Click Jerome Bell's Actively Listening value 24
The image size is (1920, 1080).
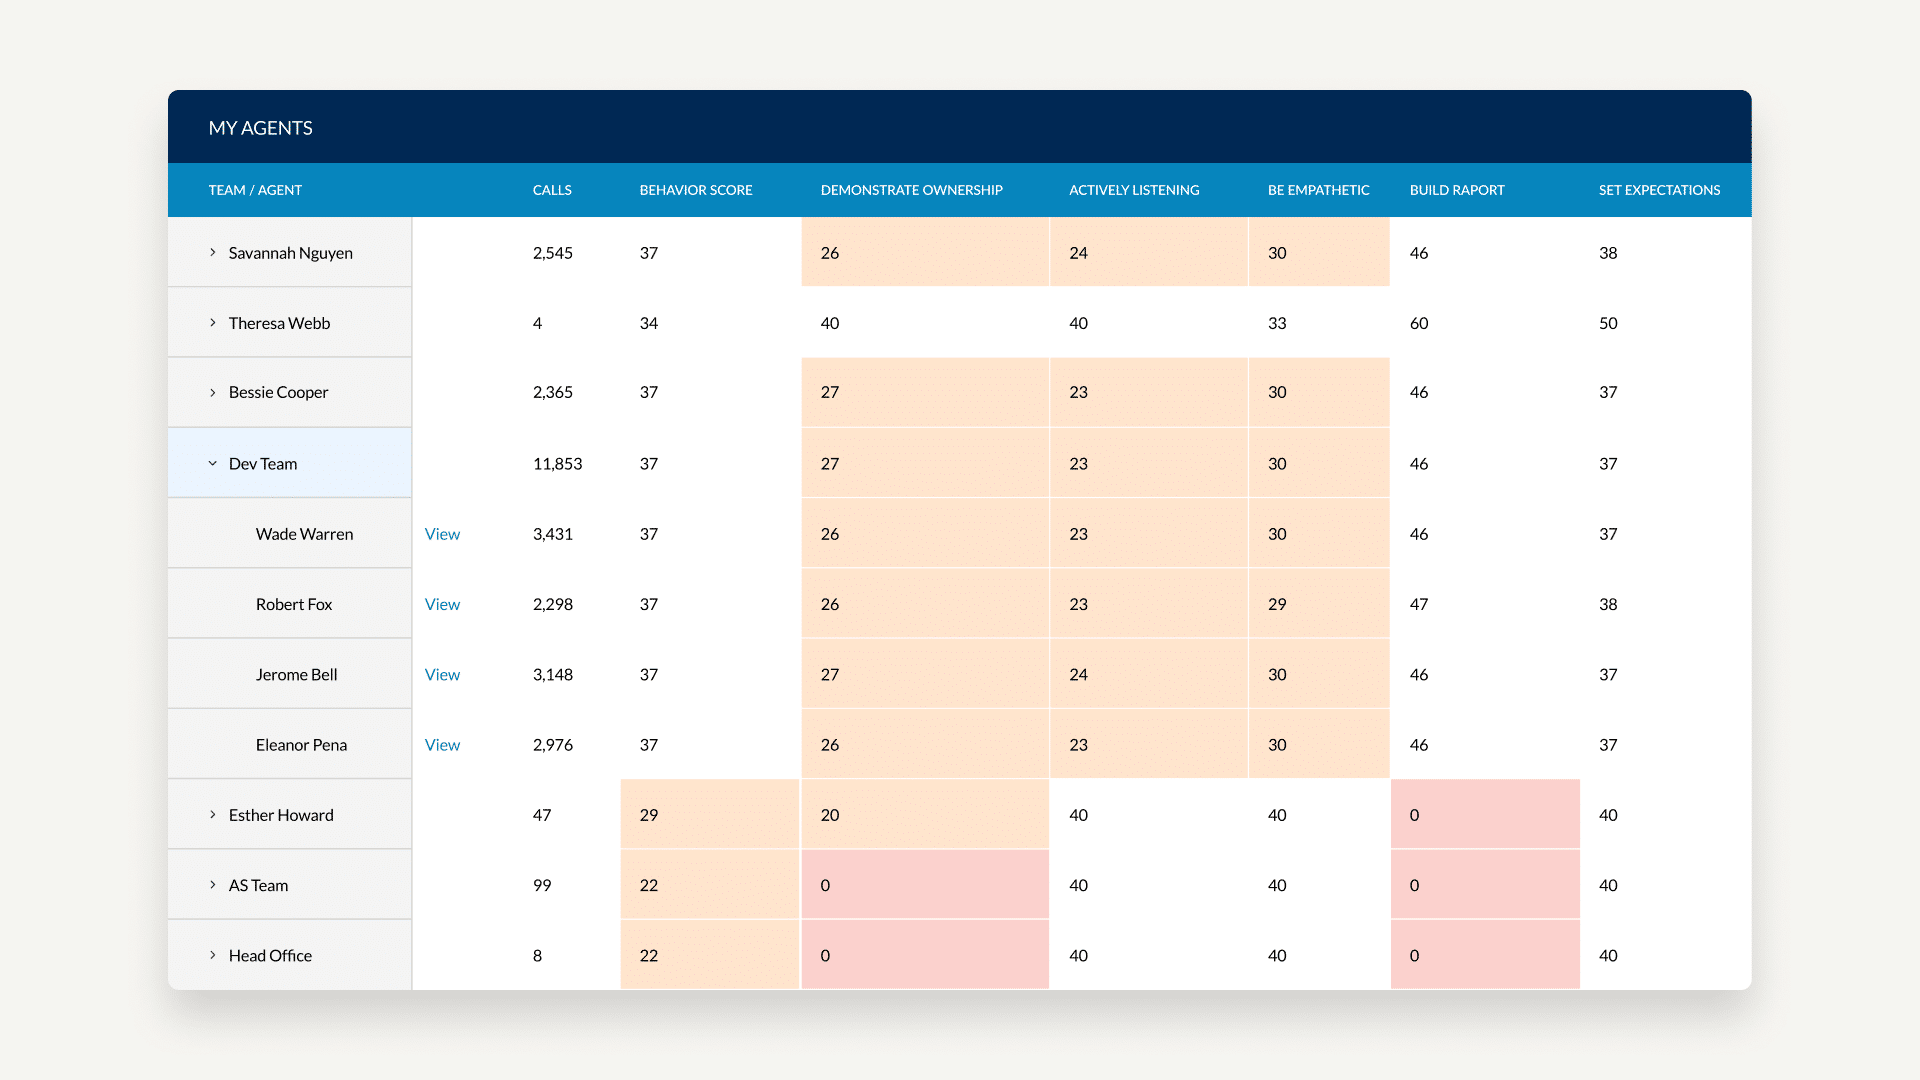tap(1078, 675)
